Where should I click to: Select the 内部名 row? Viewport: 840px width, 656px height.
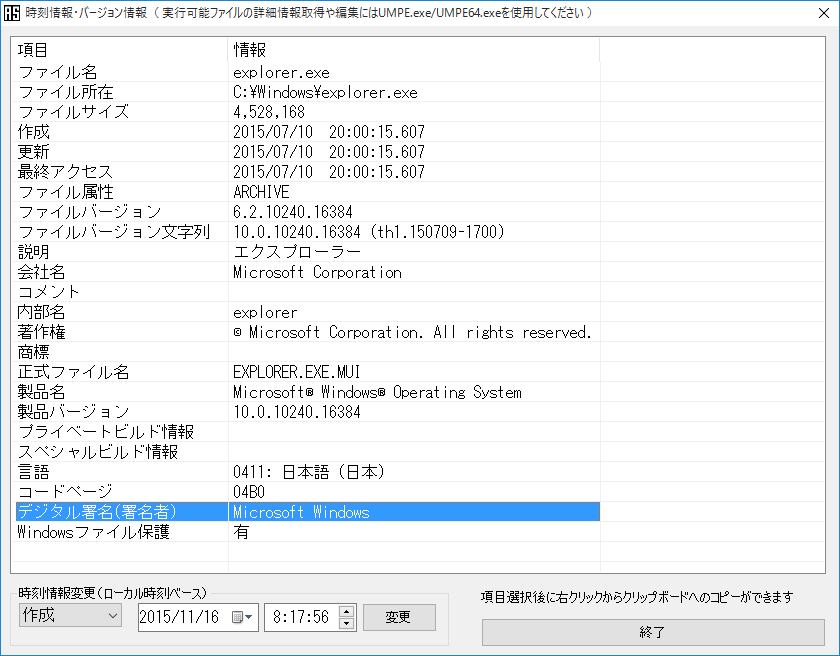click(308, 312)
